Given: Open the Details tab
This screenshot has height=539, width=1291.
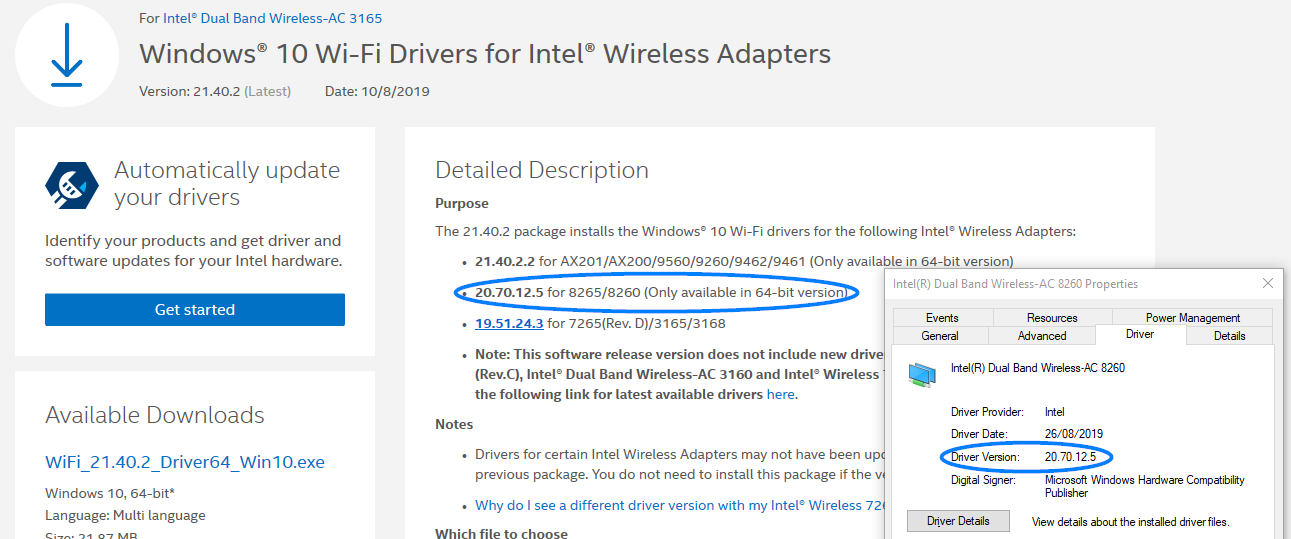Looking at the screenshot, I should pos(1229,336).
